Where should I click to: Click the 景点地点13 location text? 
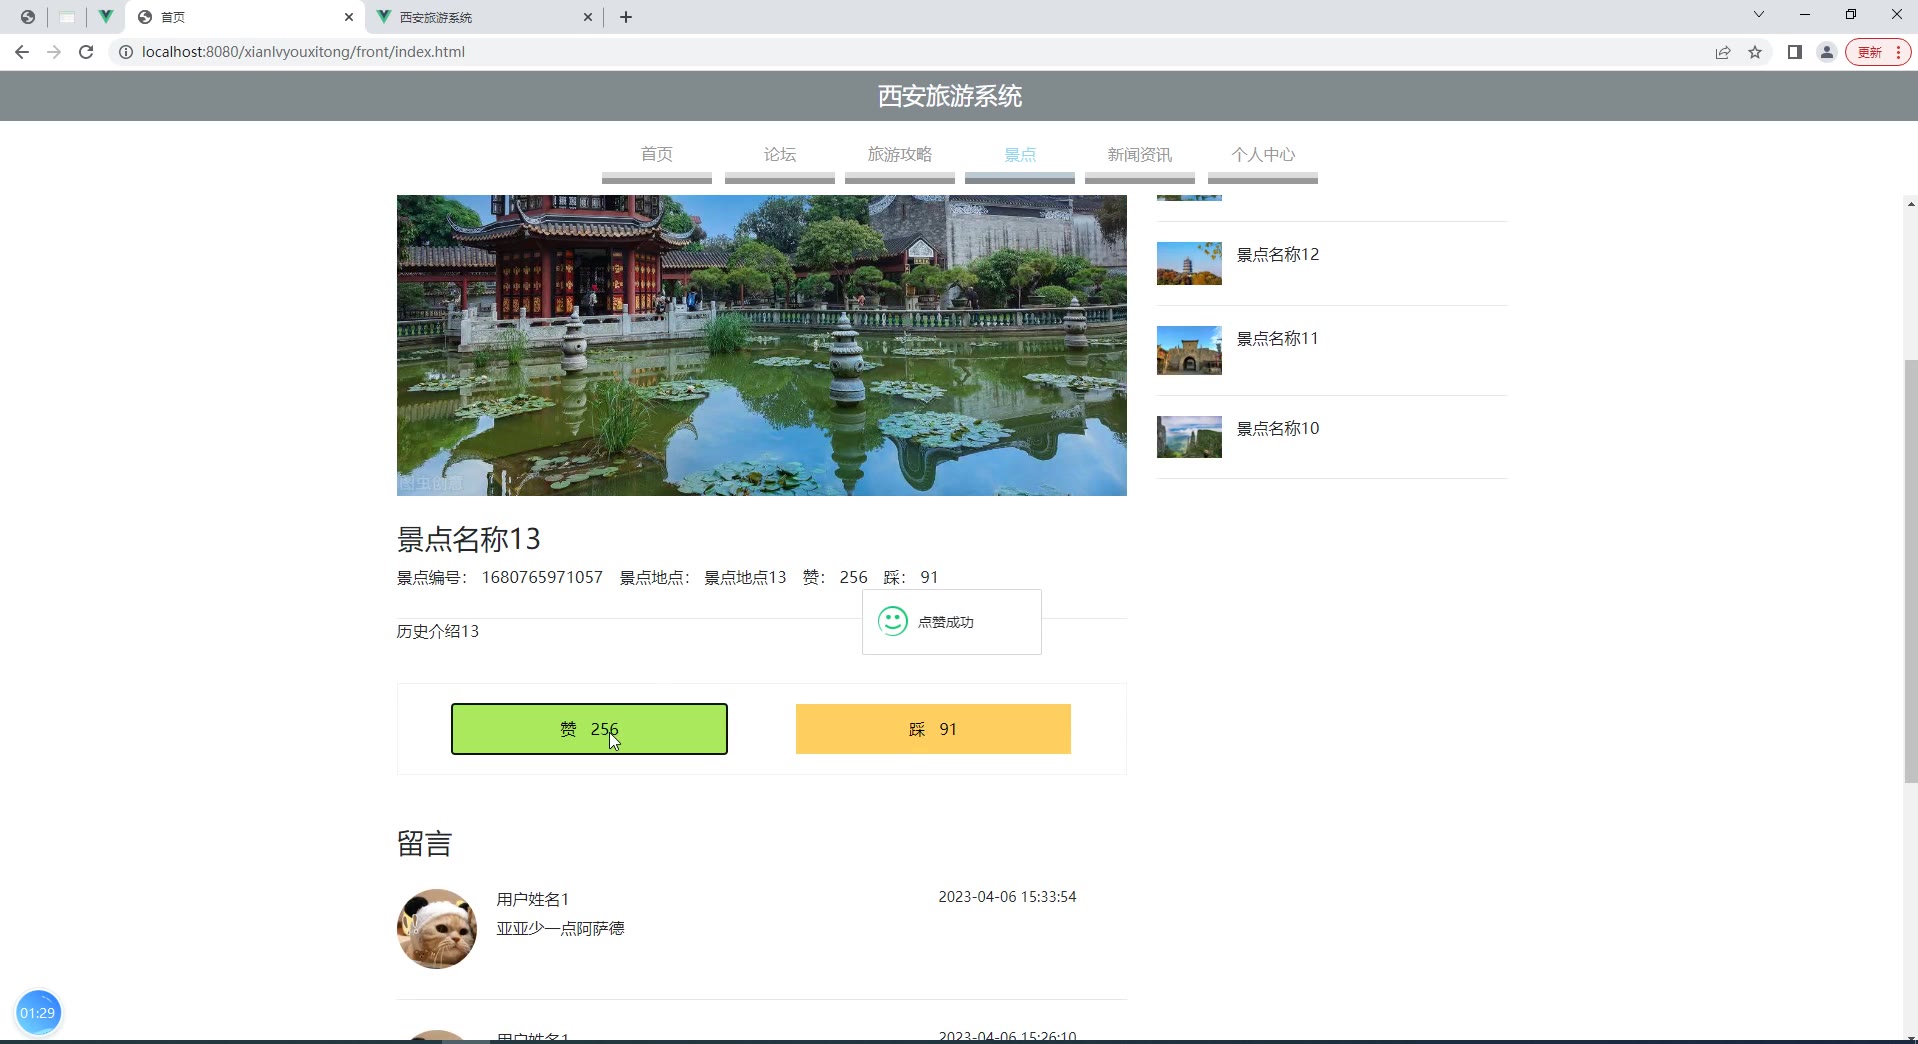pos(745,578)
